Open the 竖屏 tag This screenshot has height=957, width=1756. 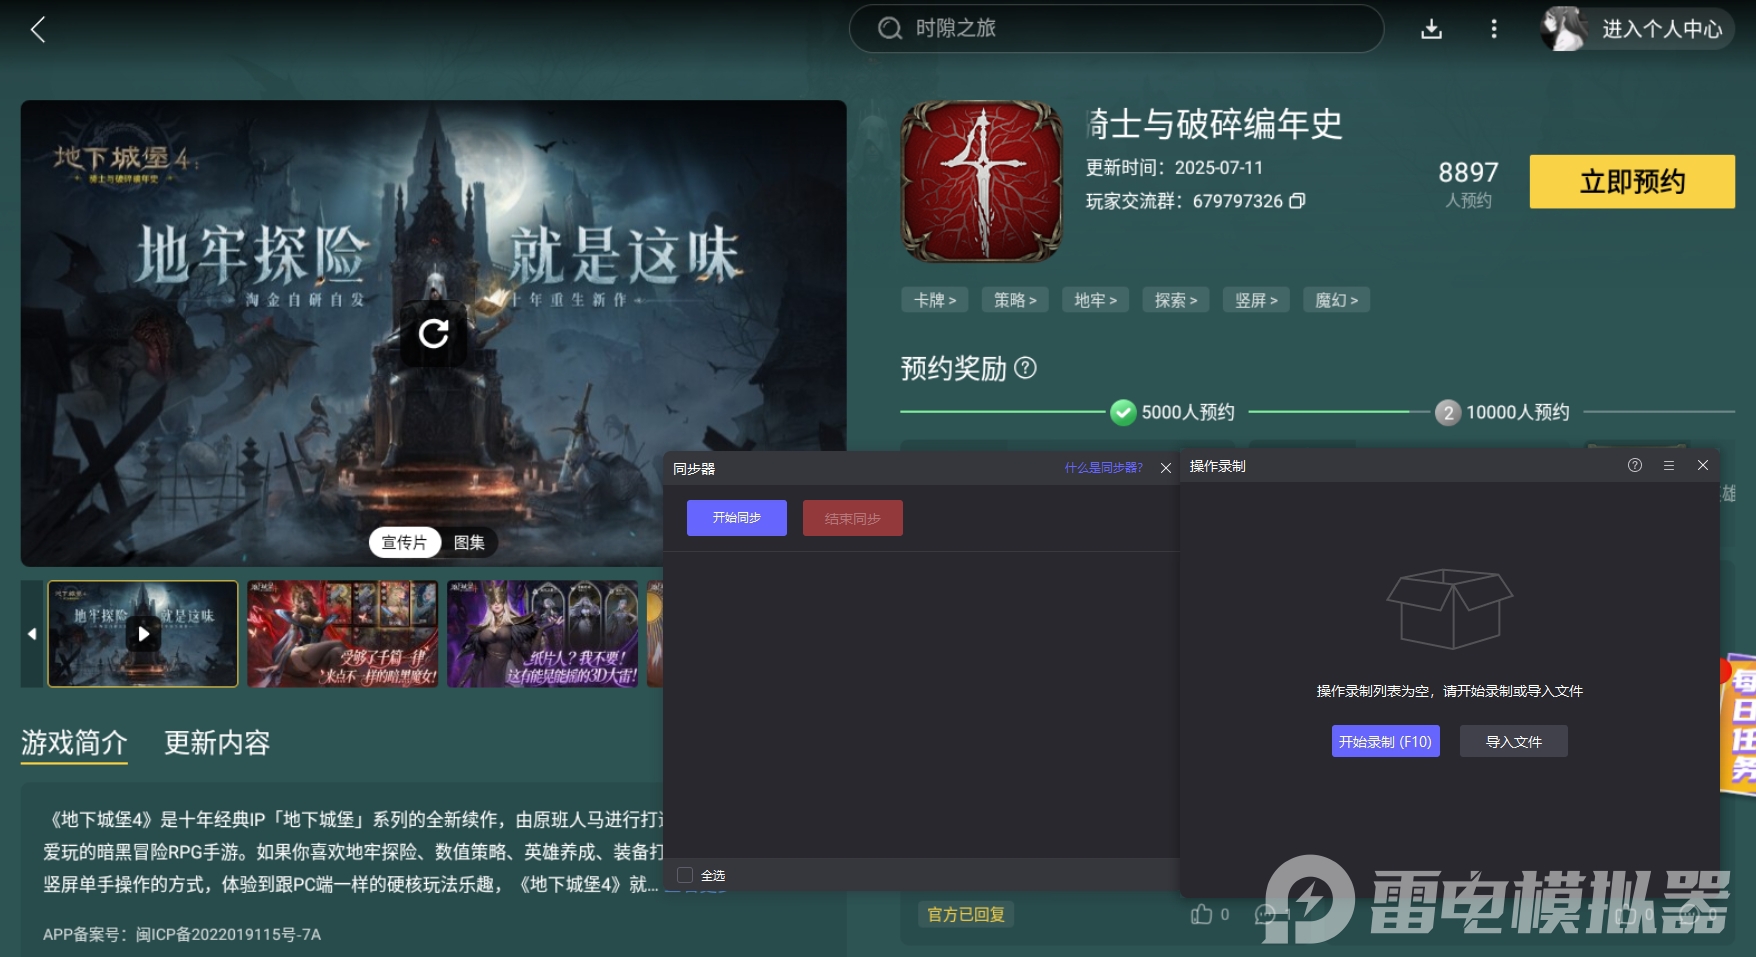1256,300
